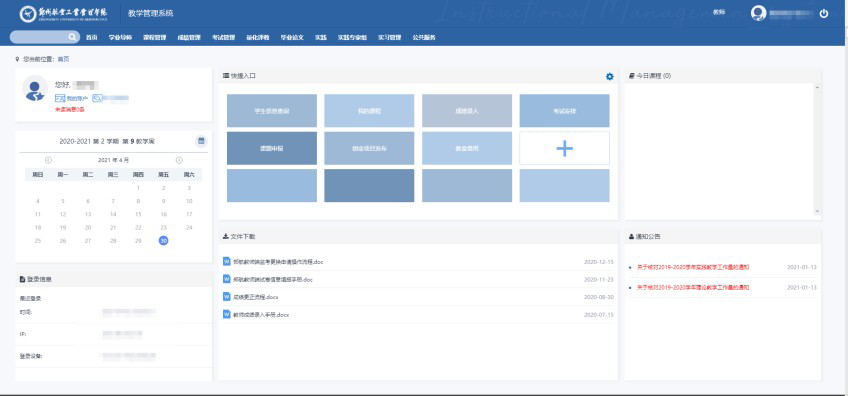The image size is (848, 396).
Task: Go to previous month in calendar
Action: click(x=48, y=160)
